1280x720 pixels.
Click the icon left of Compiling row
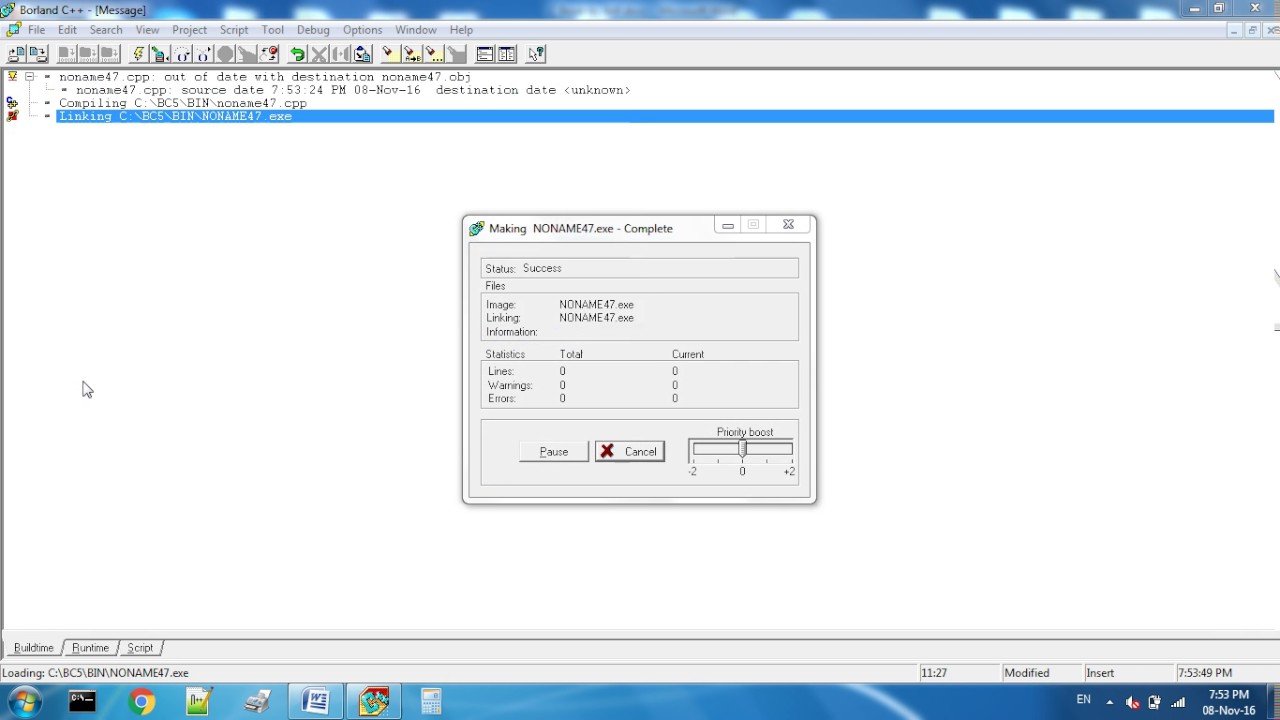point(12,103)
